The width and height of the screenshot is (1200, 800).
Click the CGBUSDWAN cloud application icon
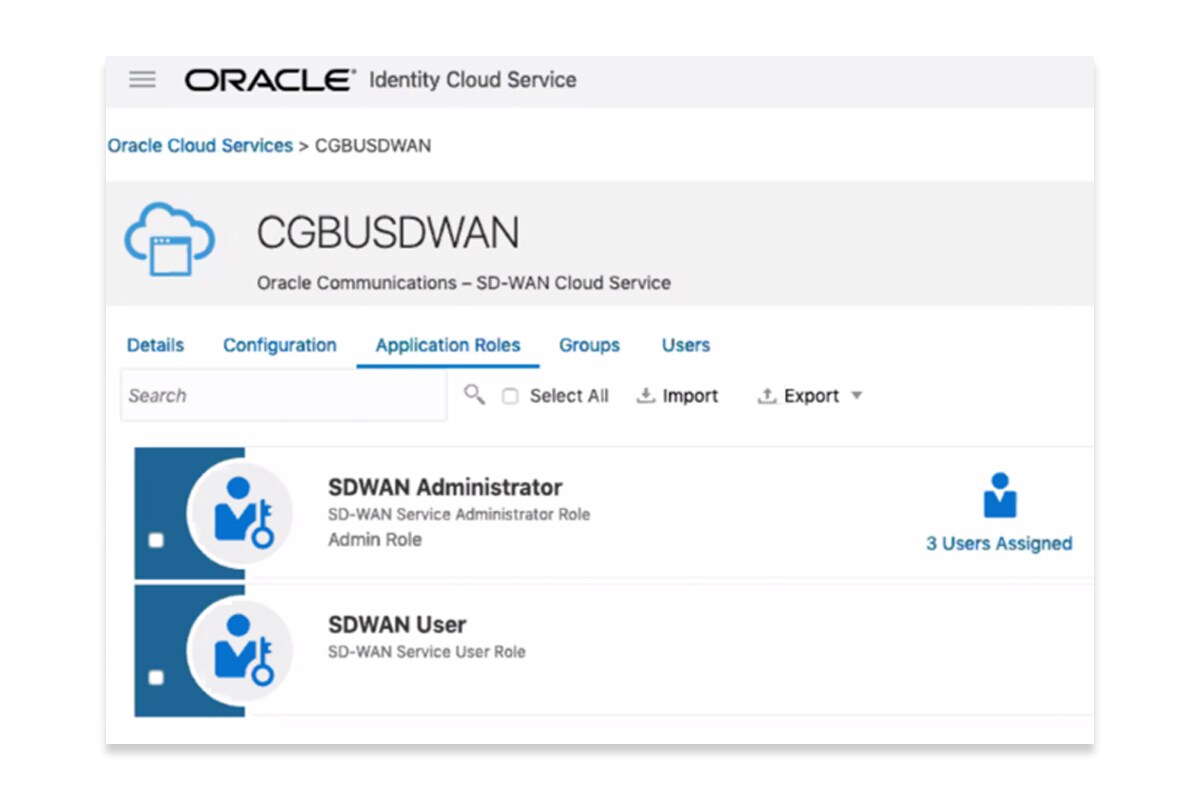click(168, 240)
